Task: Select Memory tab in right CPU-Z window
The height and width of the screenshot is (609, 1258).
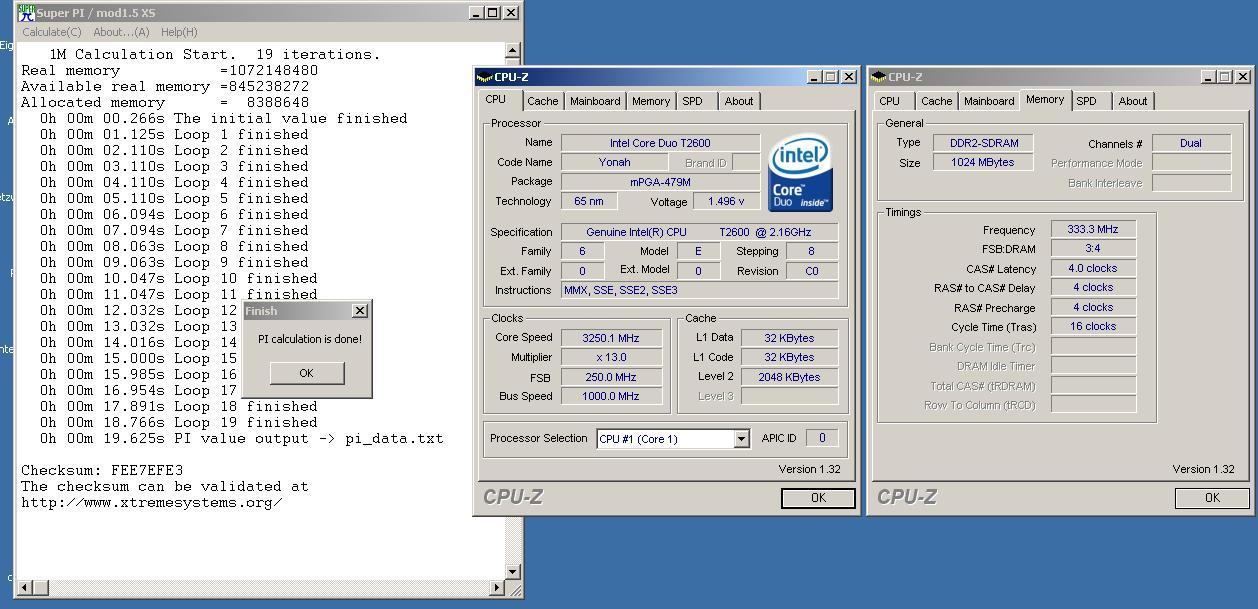Action: (1045, 100)
